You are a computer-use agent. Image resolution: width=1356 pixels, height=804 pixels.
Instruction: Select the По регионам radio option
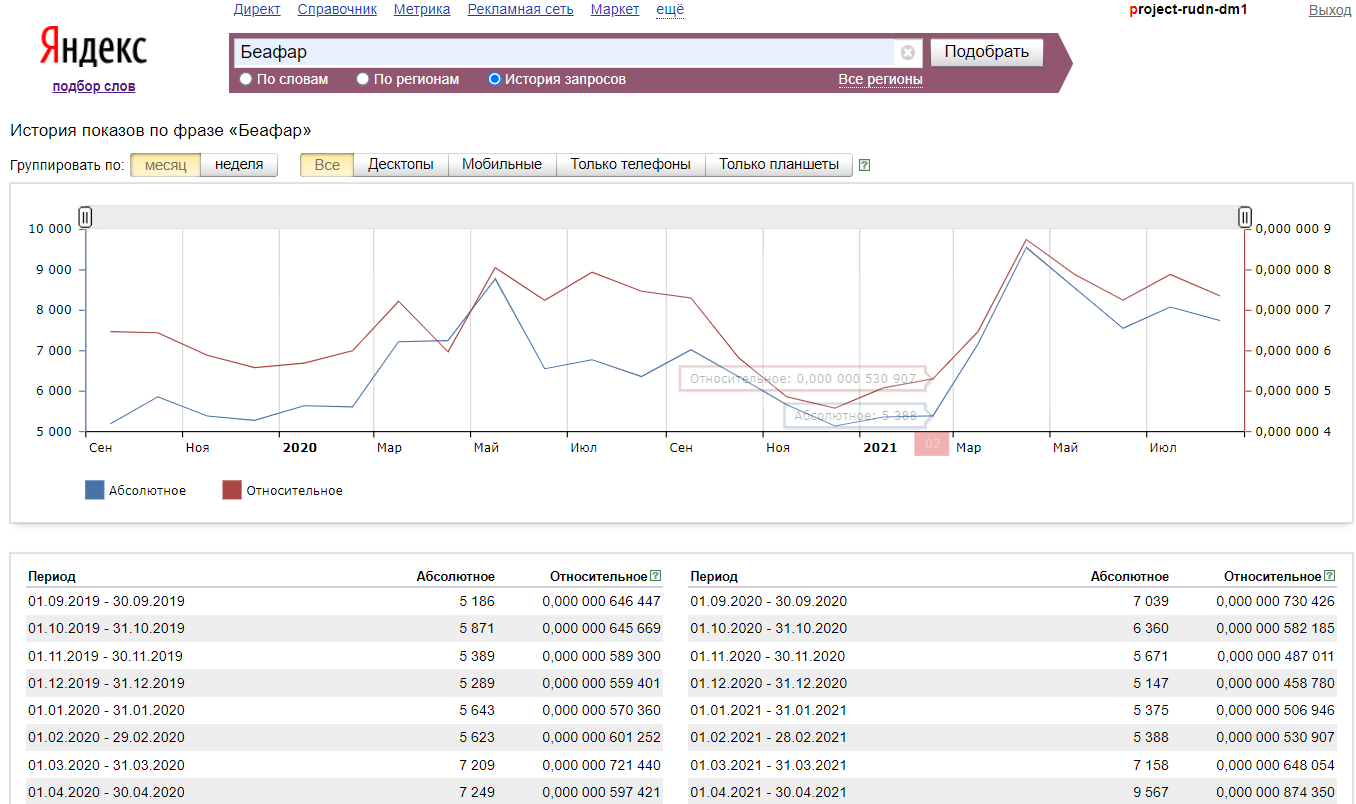click(x=363, y=79)
